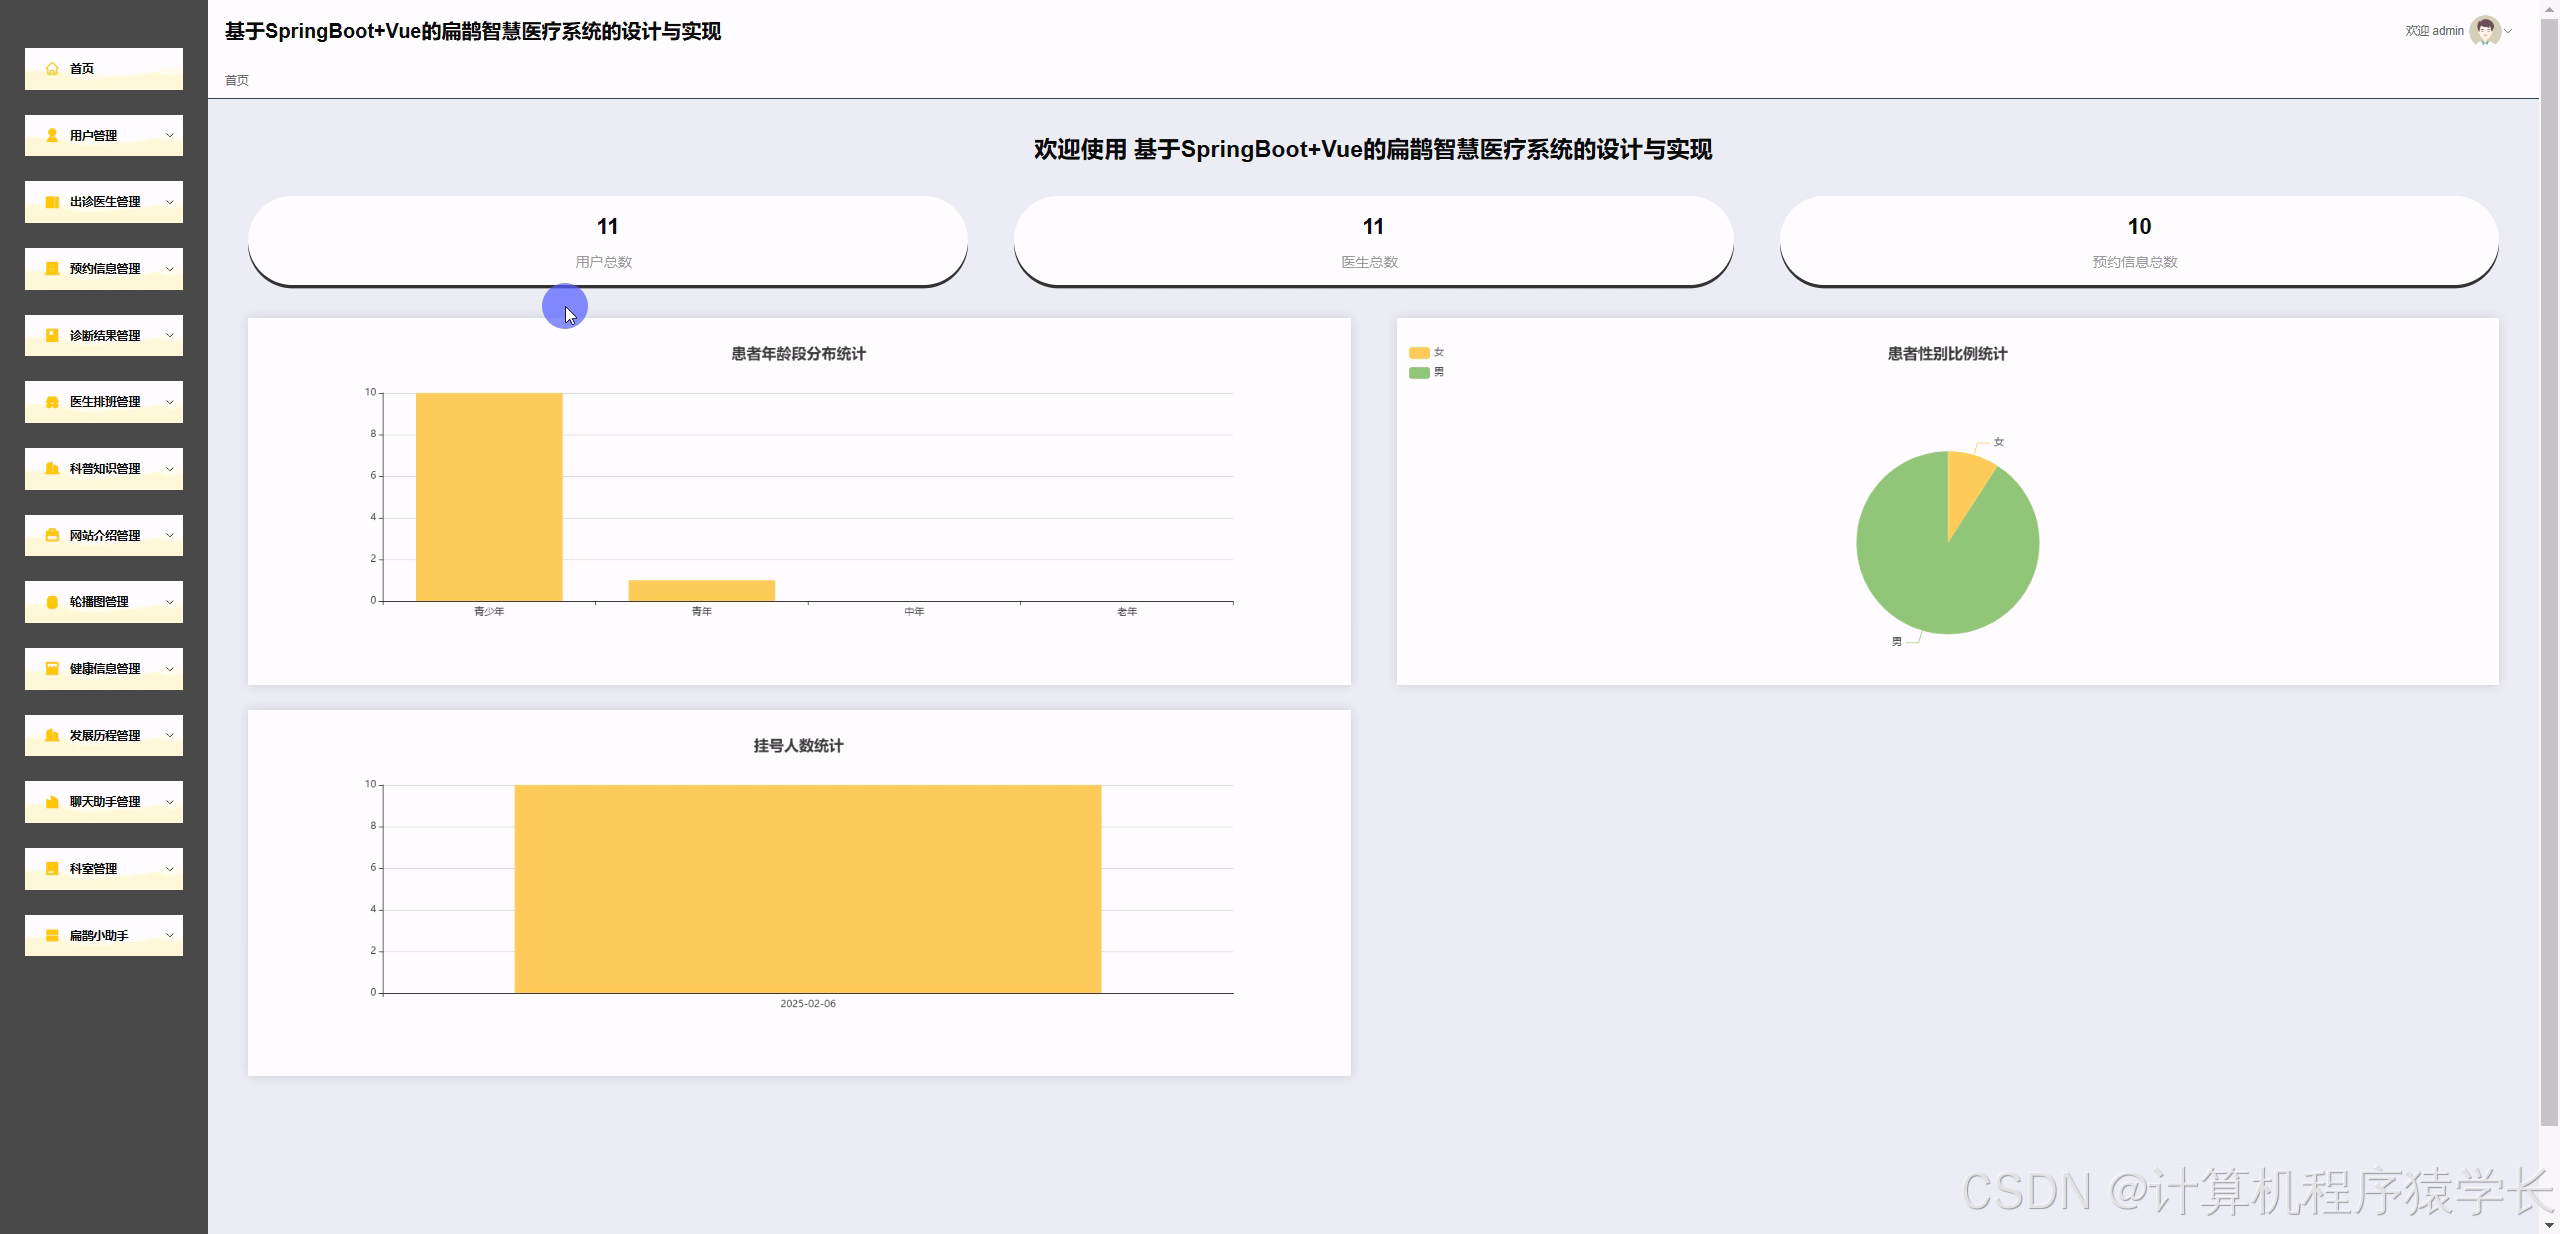Click the 出诊医生管理 sidebar icon
2560x1234 pixels.
(x=52, y=202)
